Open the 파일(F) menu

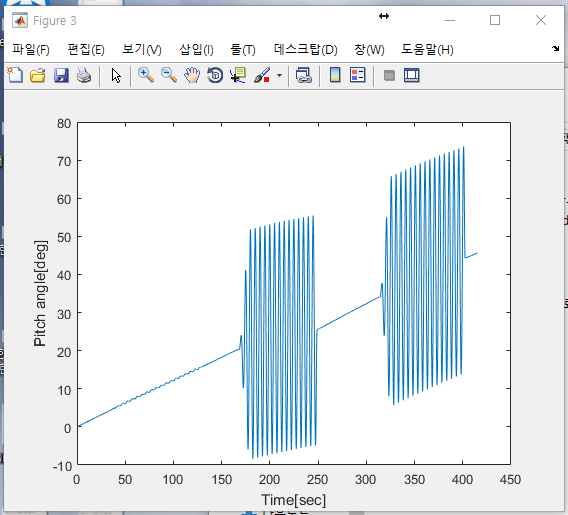click(x=31, y=49)
